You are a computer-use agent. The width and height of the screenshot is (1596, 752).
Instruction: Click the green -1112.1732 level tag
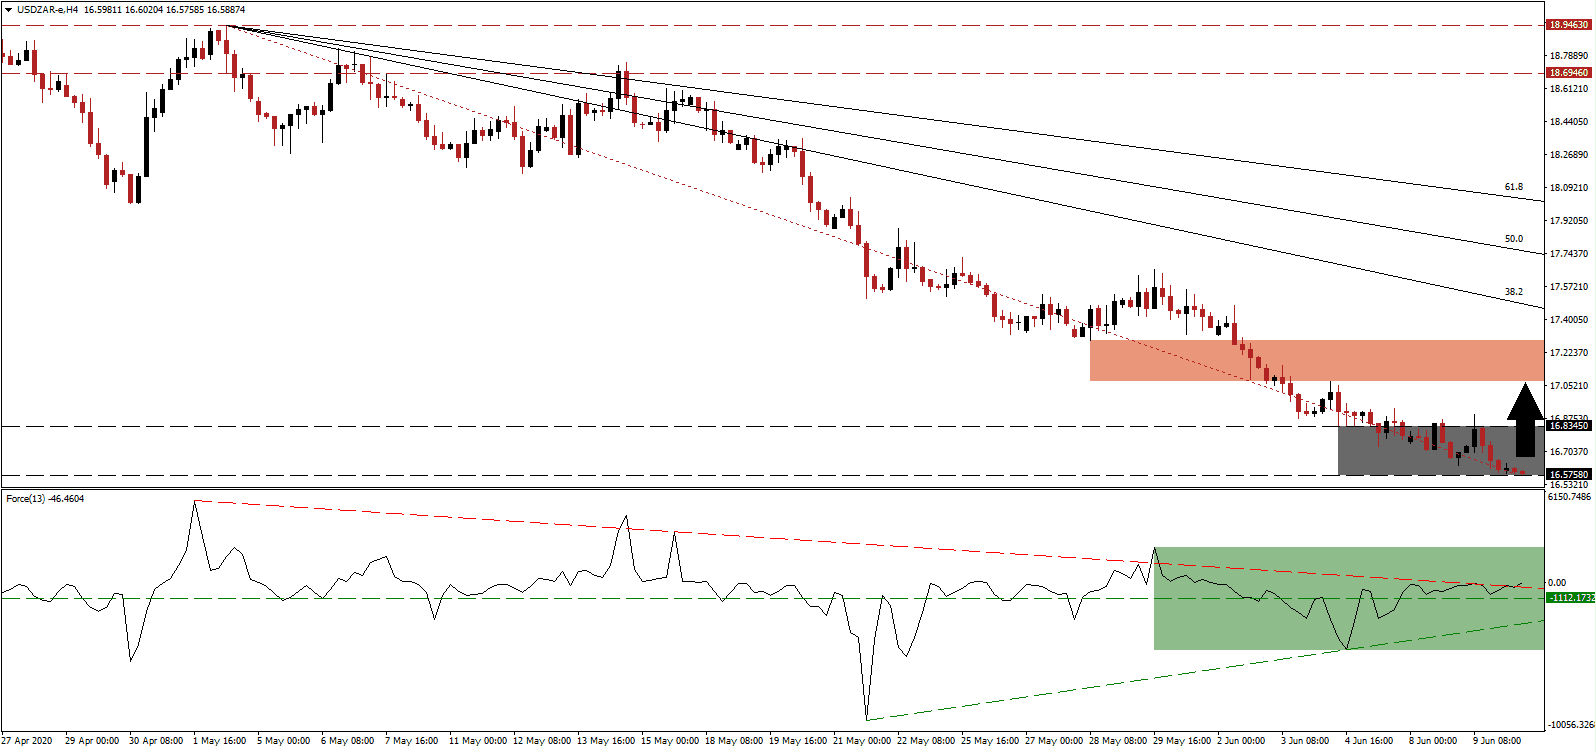tap(1570, 598)
